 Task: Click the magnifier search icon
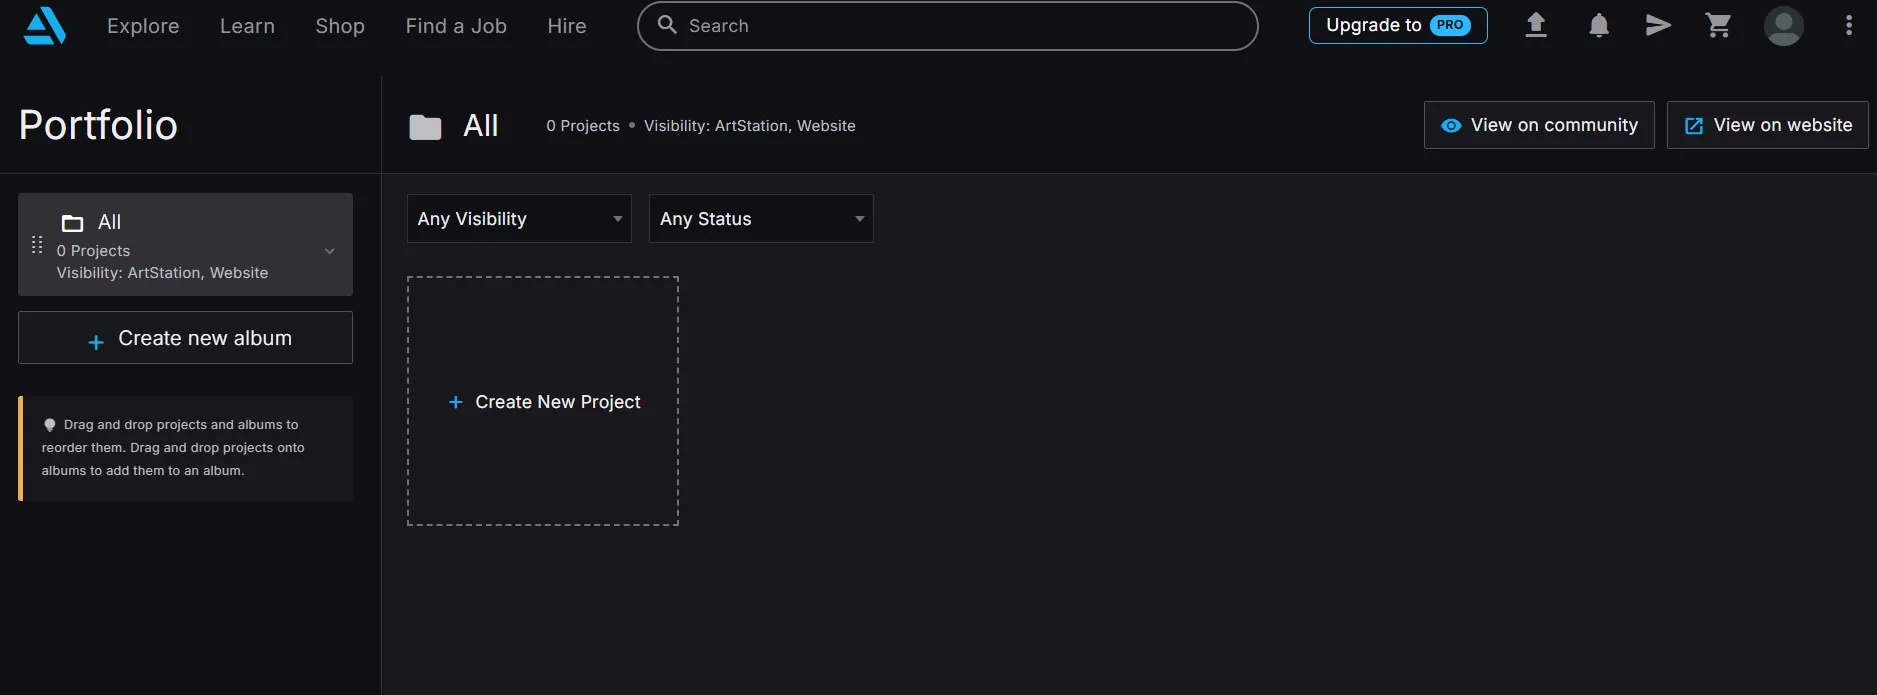point(667,25)
